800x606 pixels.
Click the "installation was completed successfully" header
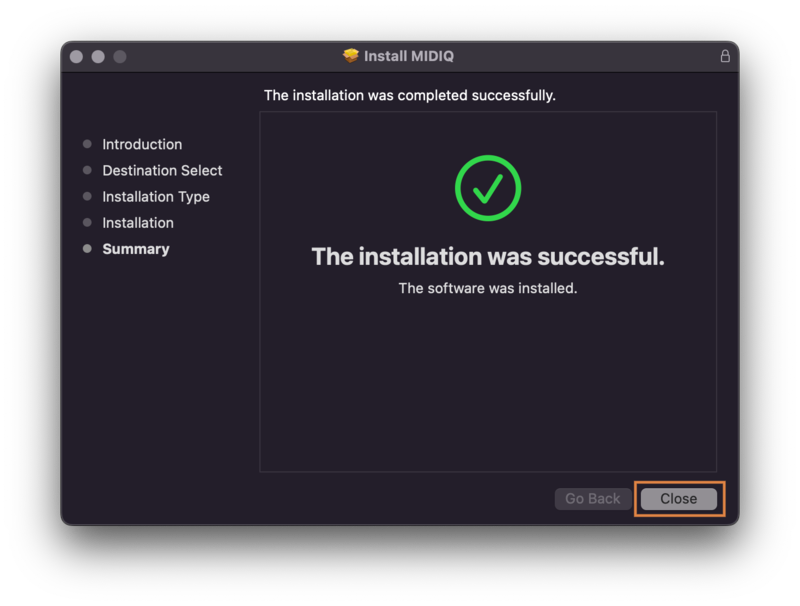[x=410, y=95]
